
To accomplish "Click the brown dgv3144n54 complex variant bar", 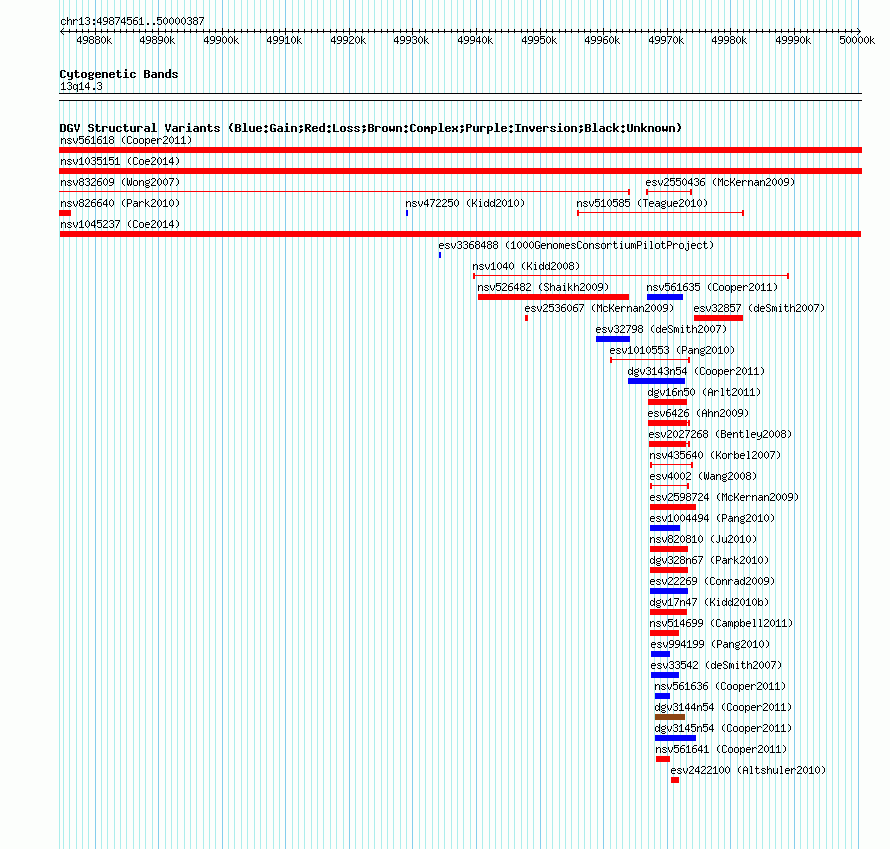I will [670, 717].
